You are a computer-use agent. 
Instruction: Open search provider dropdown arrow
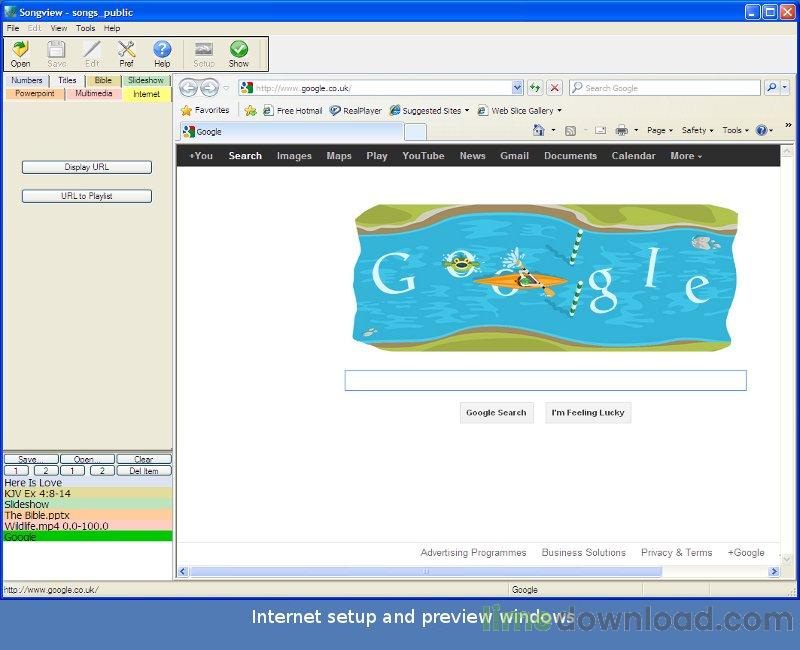[785, 88]
